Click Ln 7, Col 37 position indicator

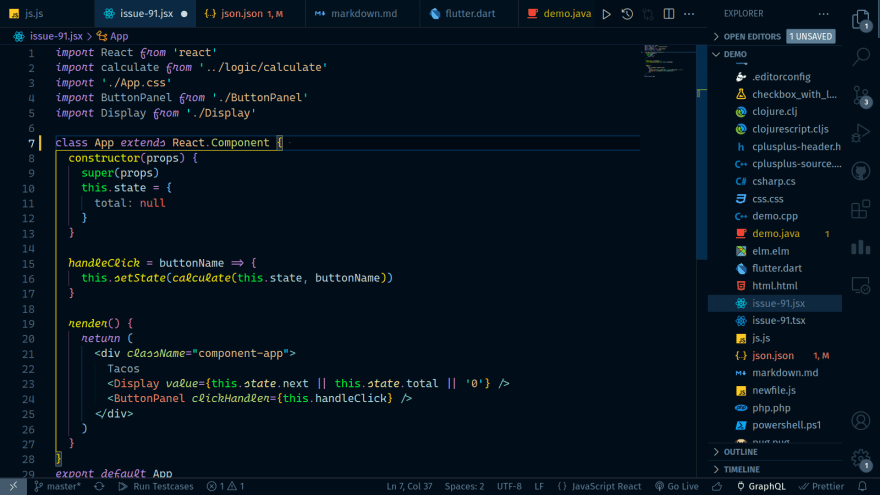coord(409,487)
